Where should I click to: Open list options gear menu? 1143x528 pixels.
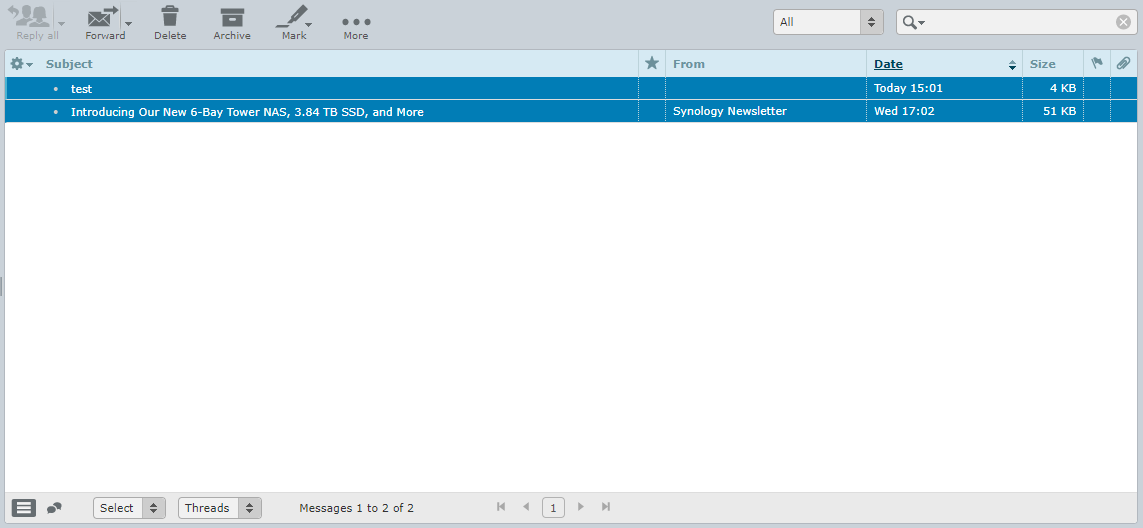coord(21,64)
